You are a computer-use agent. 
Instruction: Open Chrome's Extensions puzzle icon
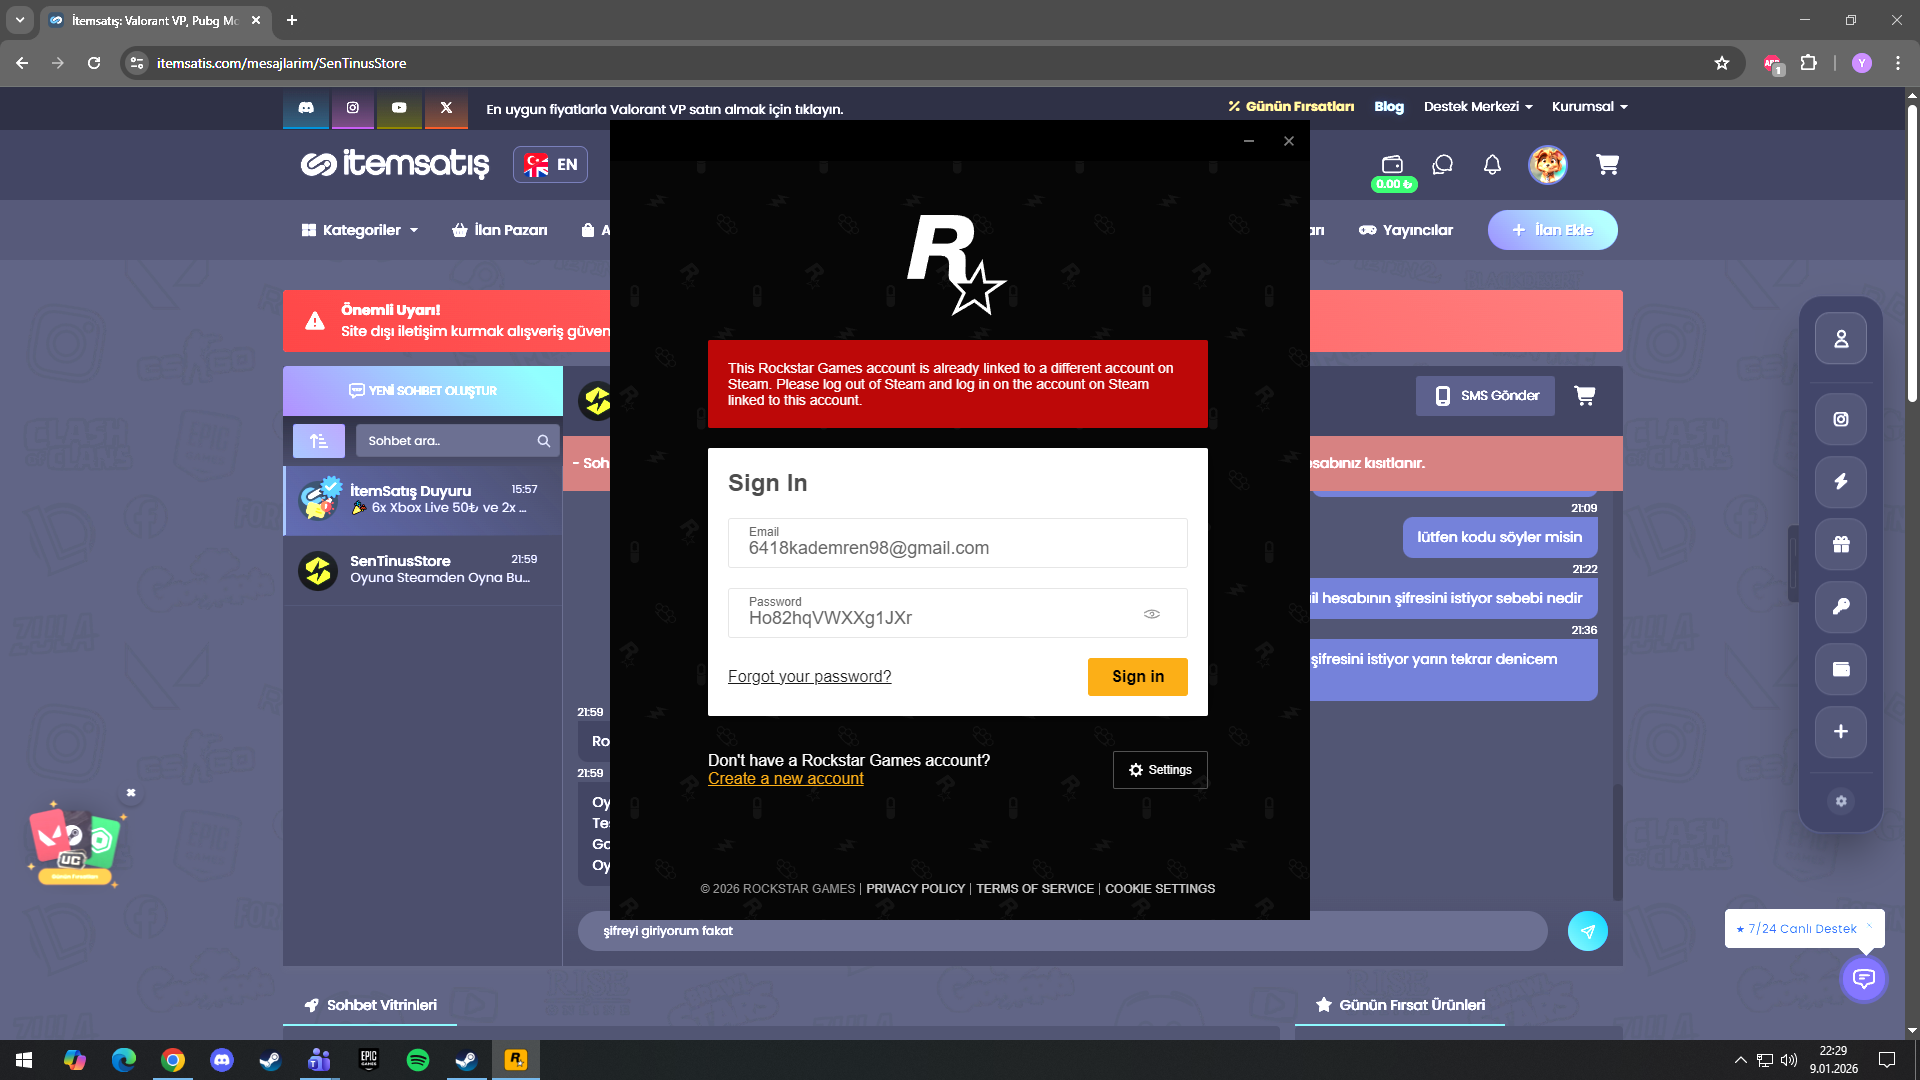(1809, 63)
